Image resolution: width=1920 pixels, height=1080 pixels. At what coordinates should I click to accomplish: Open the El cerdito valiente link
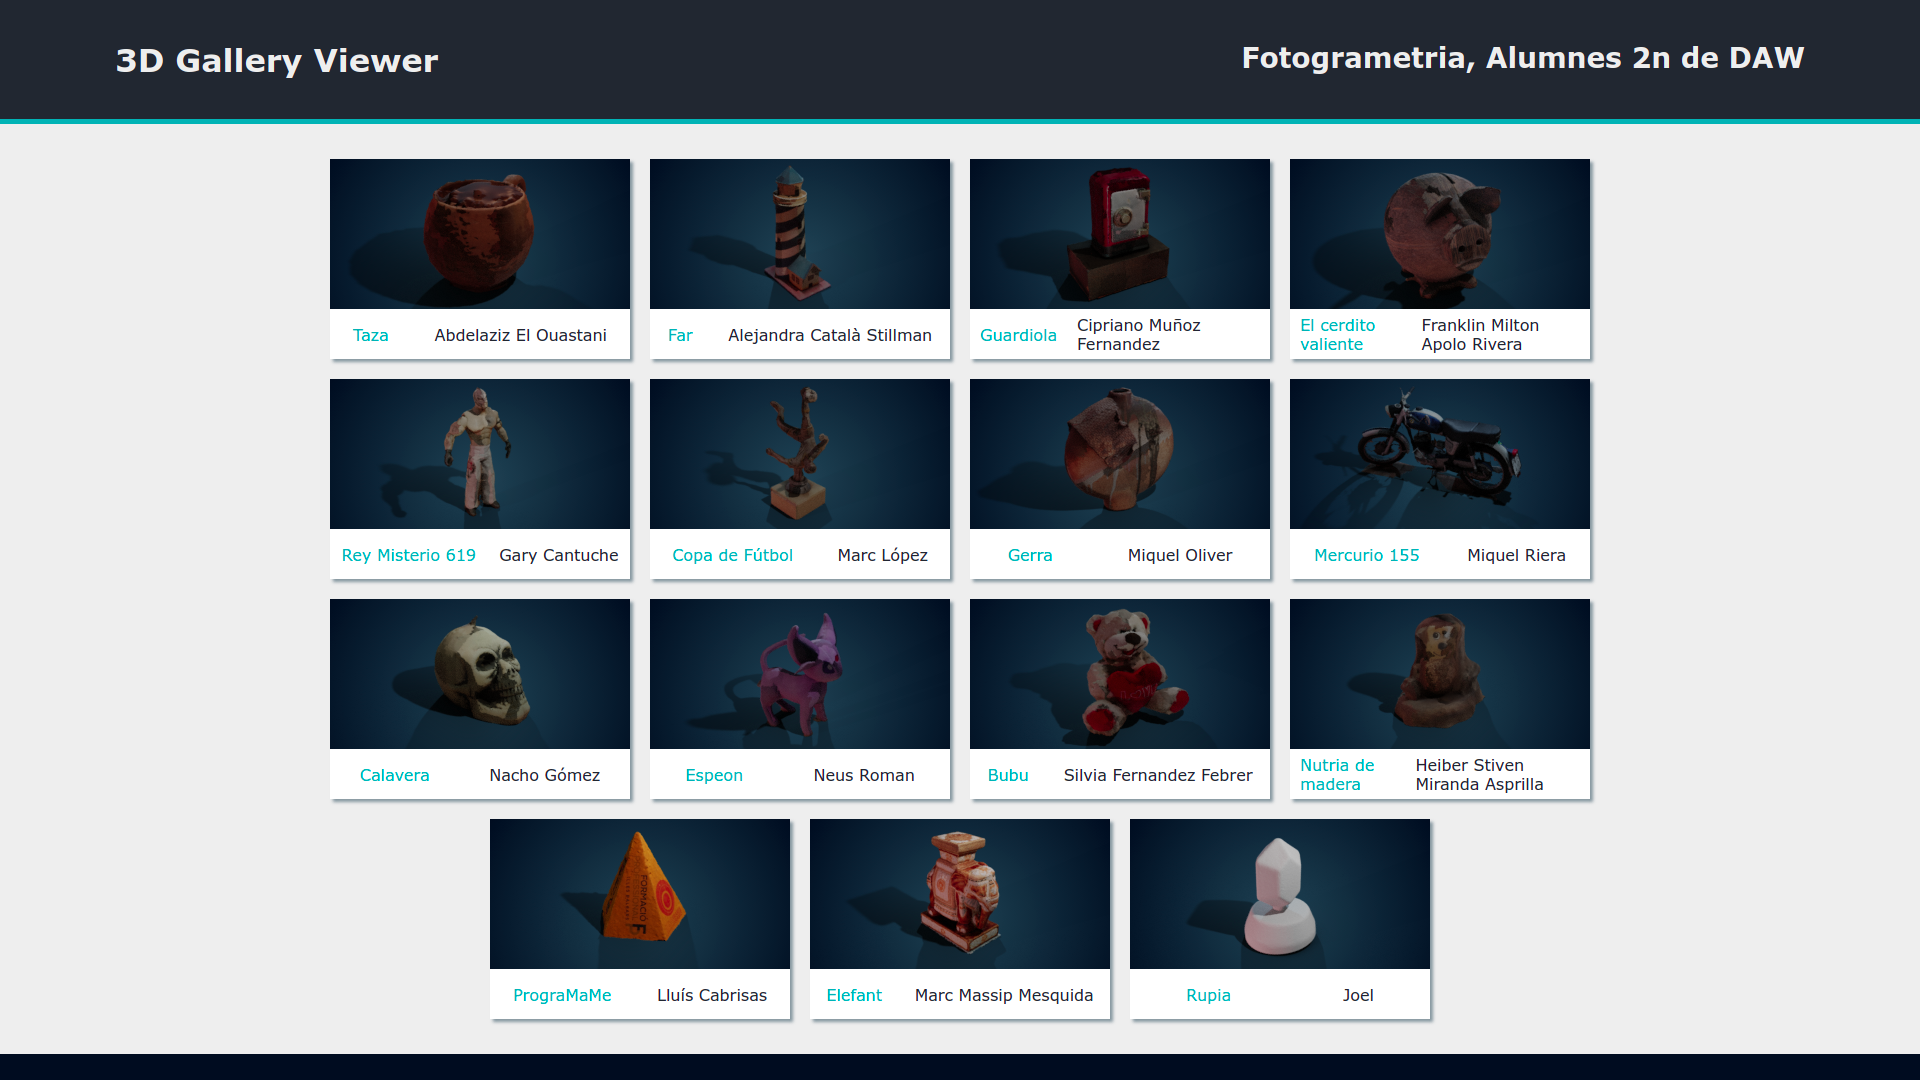(x=1338, y=334)
